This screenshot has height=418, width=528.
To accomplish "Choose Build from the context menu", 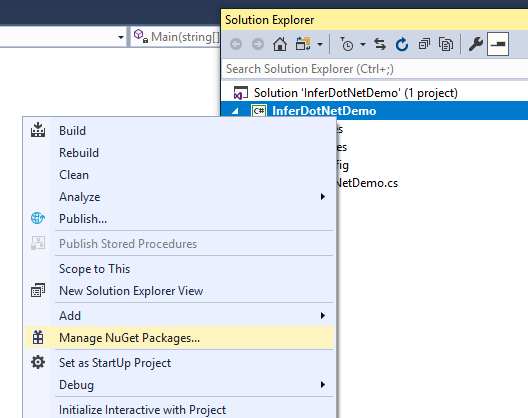I will 179,131.
